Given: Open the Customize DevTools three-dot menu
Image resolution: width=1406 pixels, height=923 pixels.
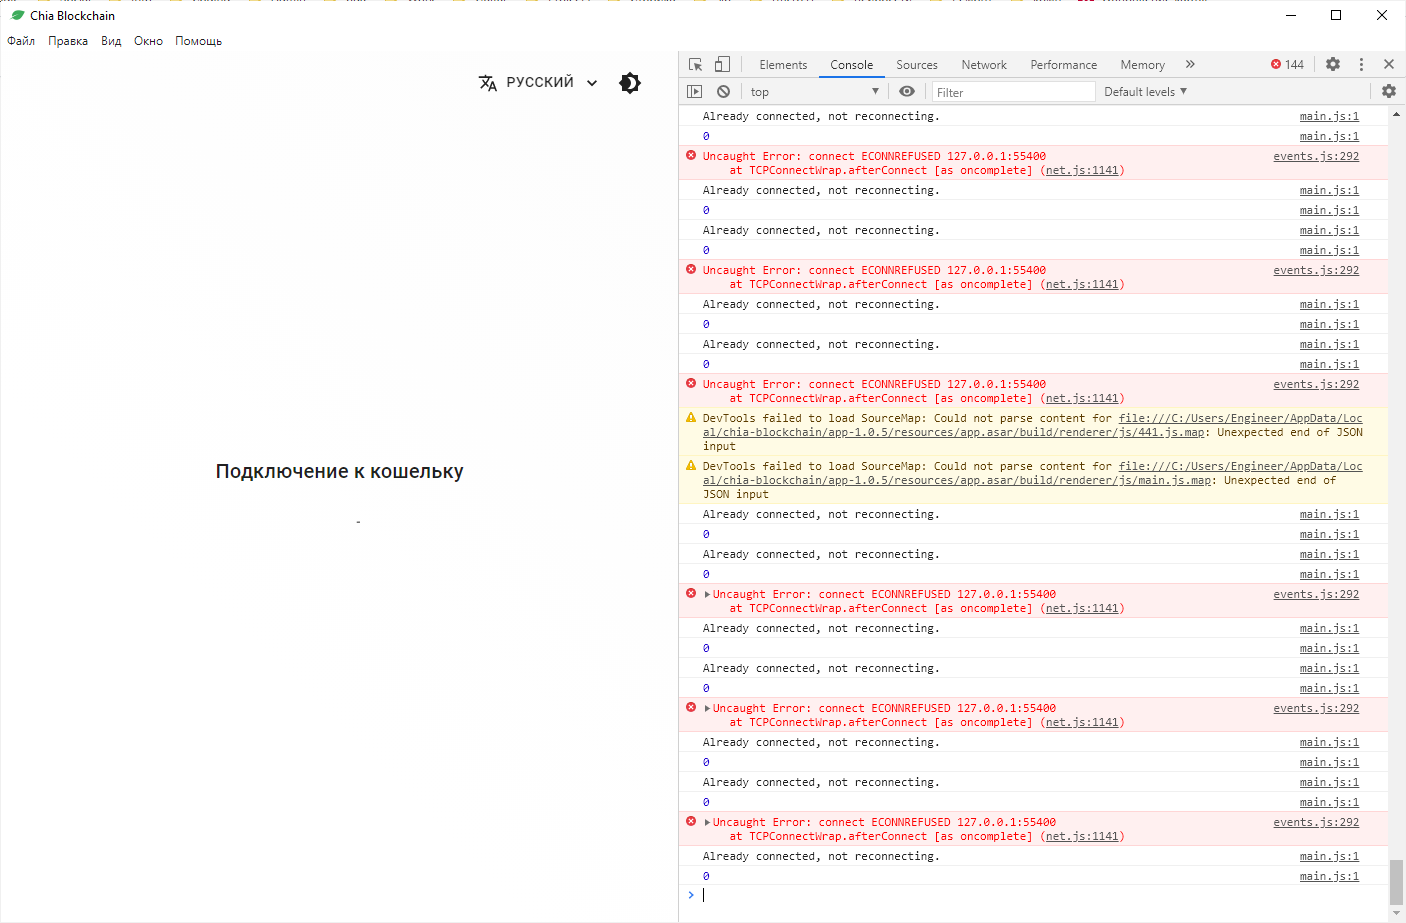Looking at the screenshot, I should [1361, 63].
